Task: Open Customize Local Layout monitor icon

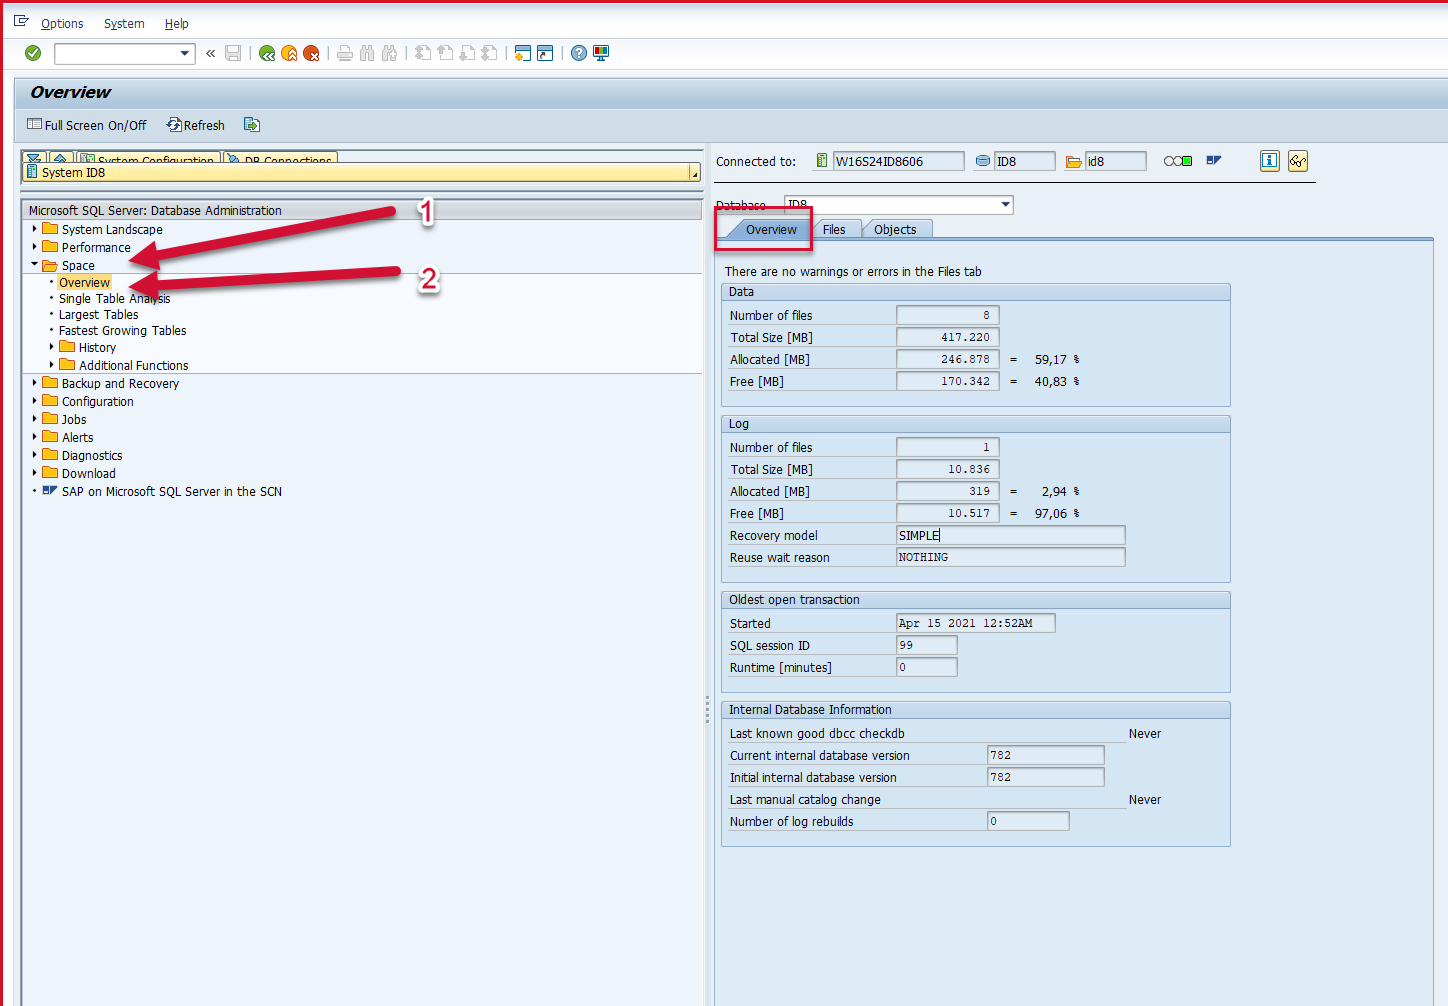Action: [601, 53]
